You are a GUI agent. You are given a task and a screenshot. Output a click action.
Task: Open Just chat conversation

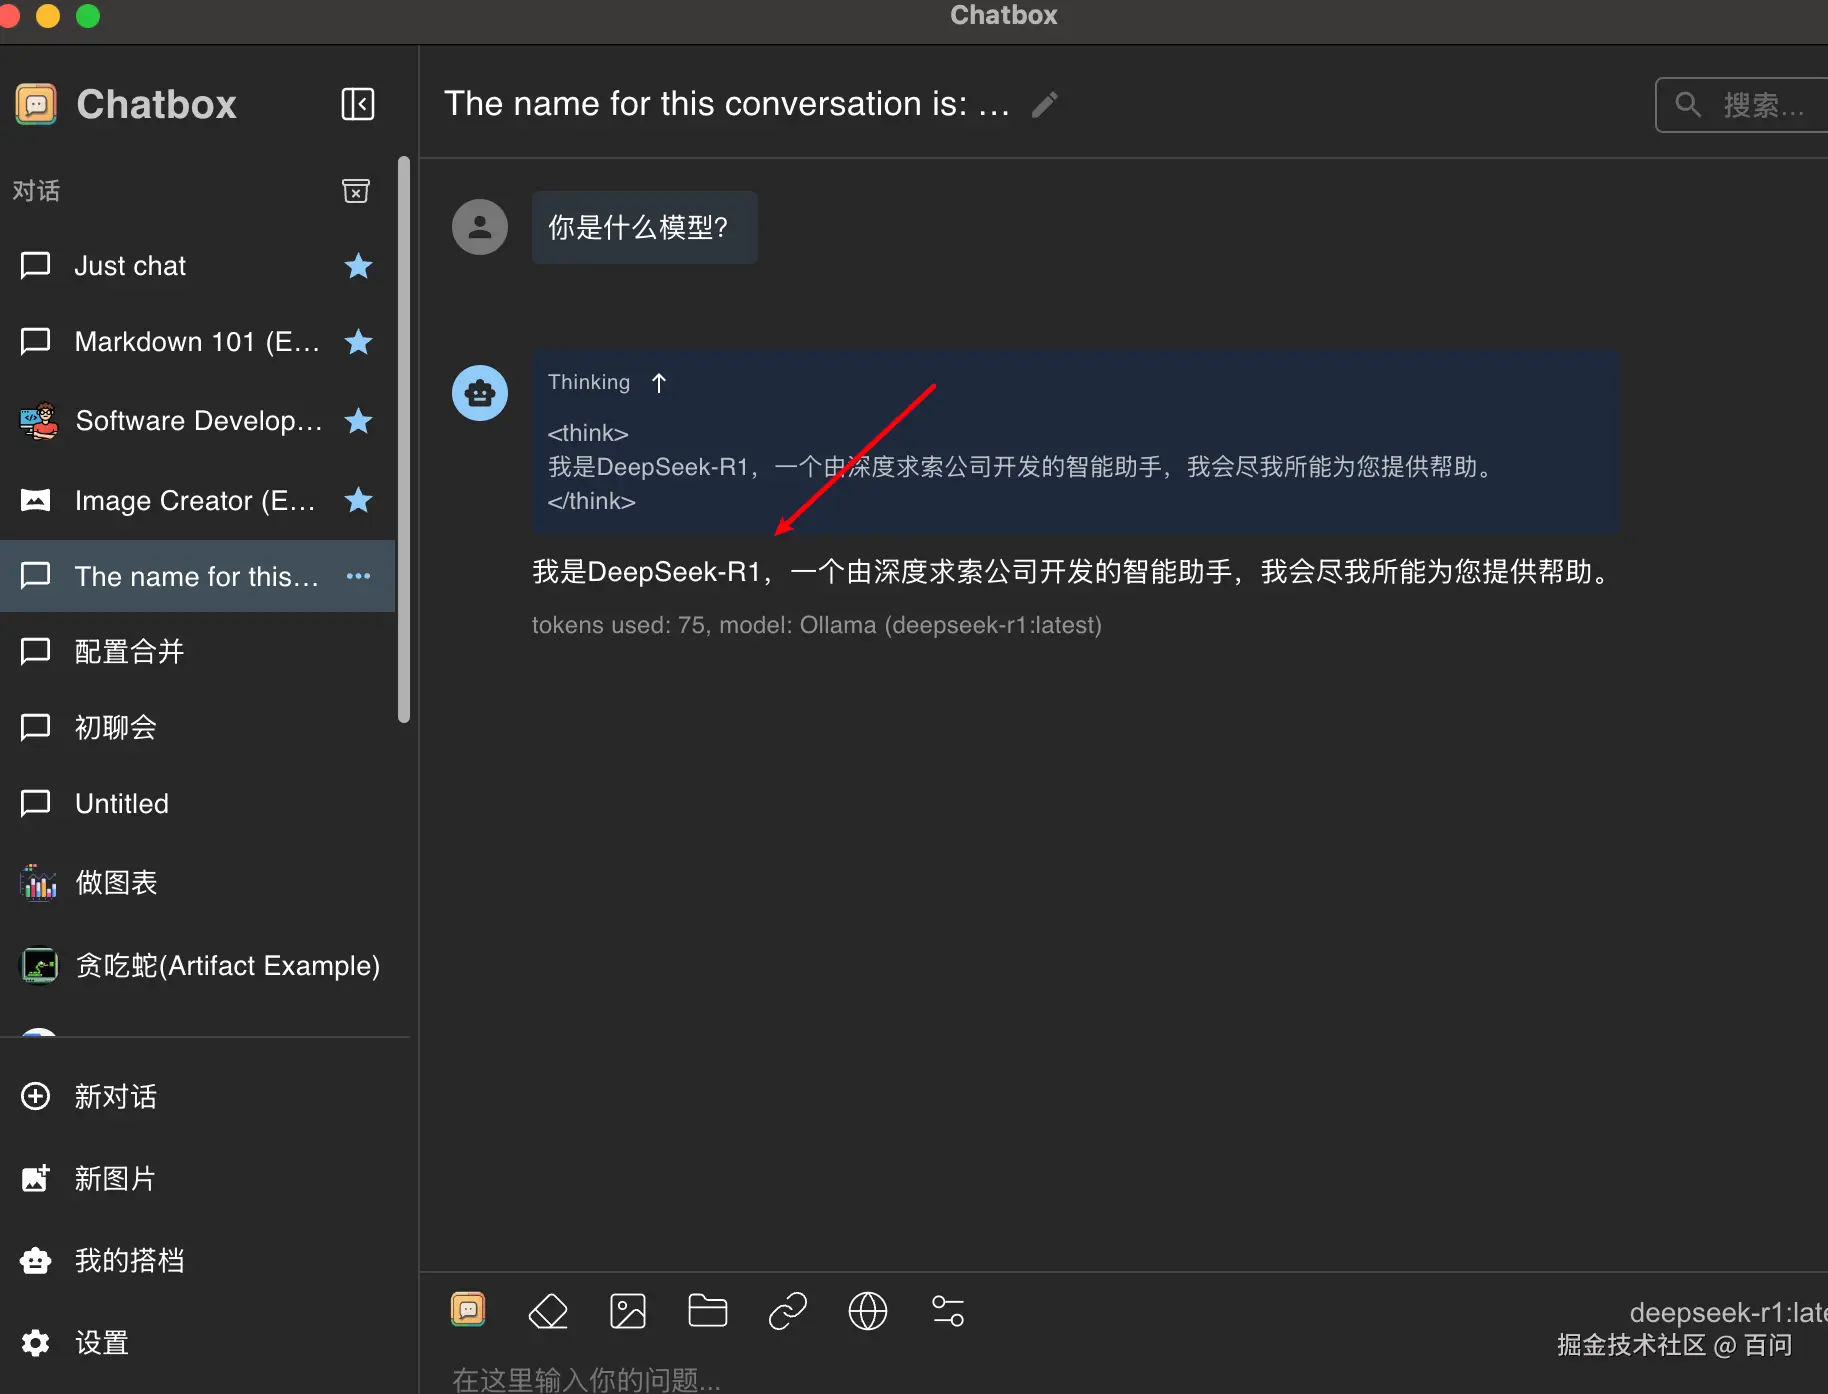197,266
